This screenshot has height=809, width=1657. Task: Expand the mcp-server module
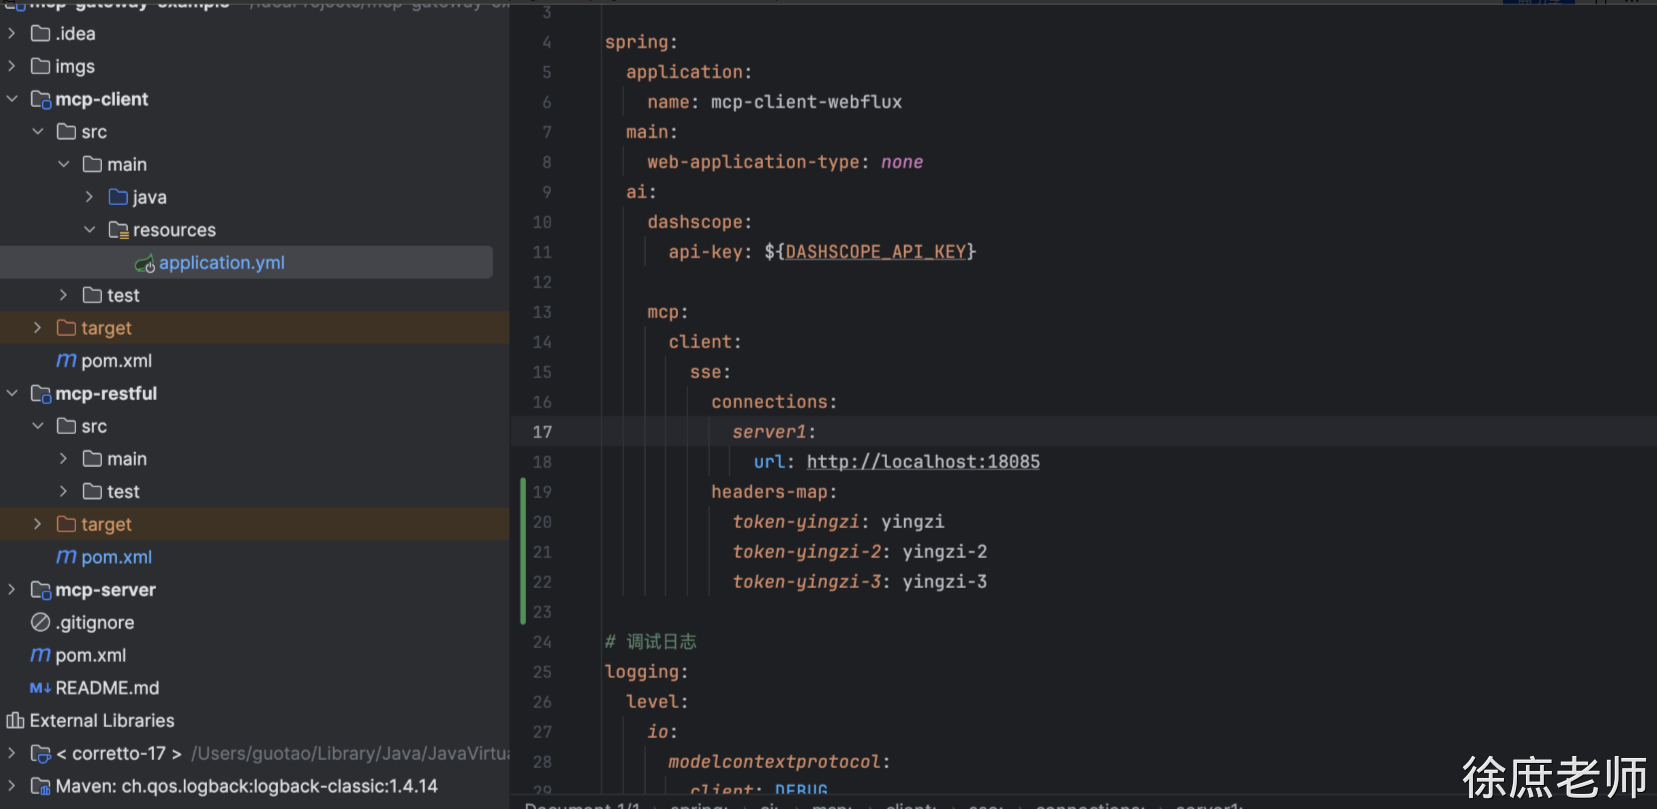pos(12,590)
